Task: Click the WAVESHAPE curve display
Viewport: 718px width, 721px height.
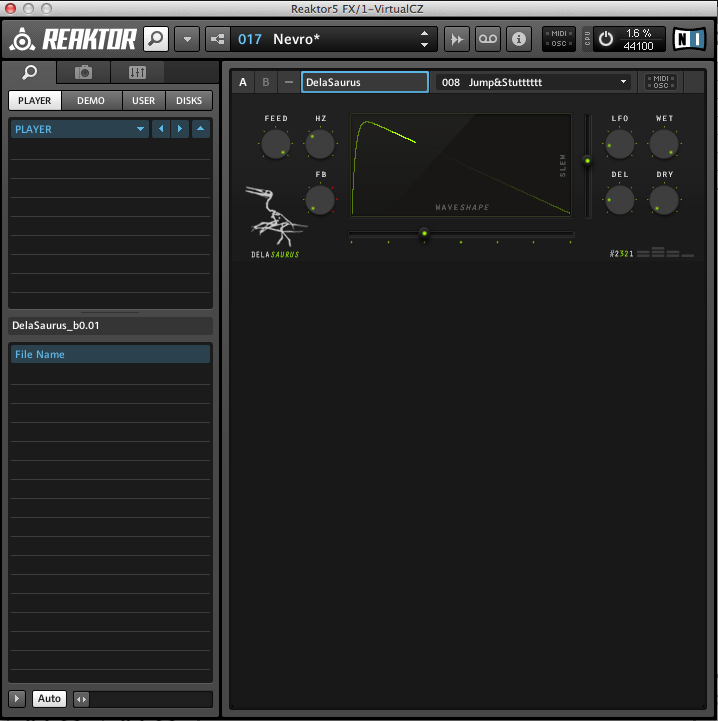Action: pos(461,165)
